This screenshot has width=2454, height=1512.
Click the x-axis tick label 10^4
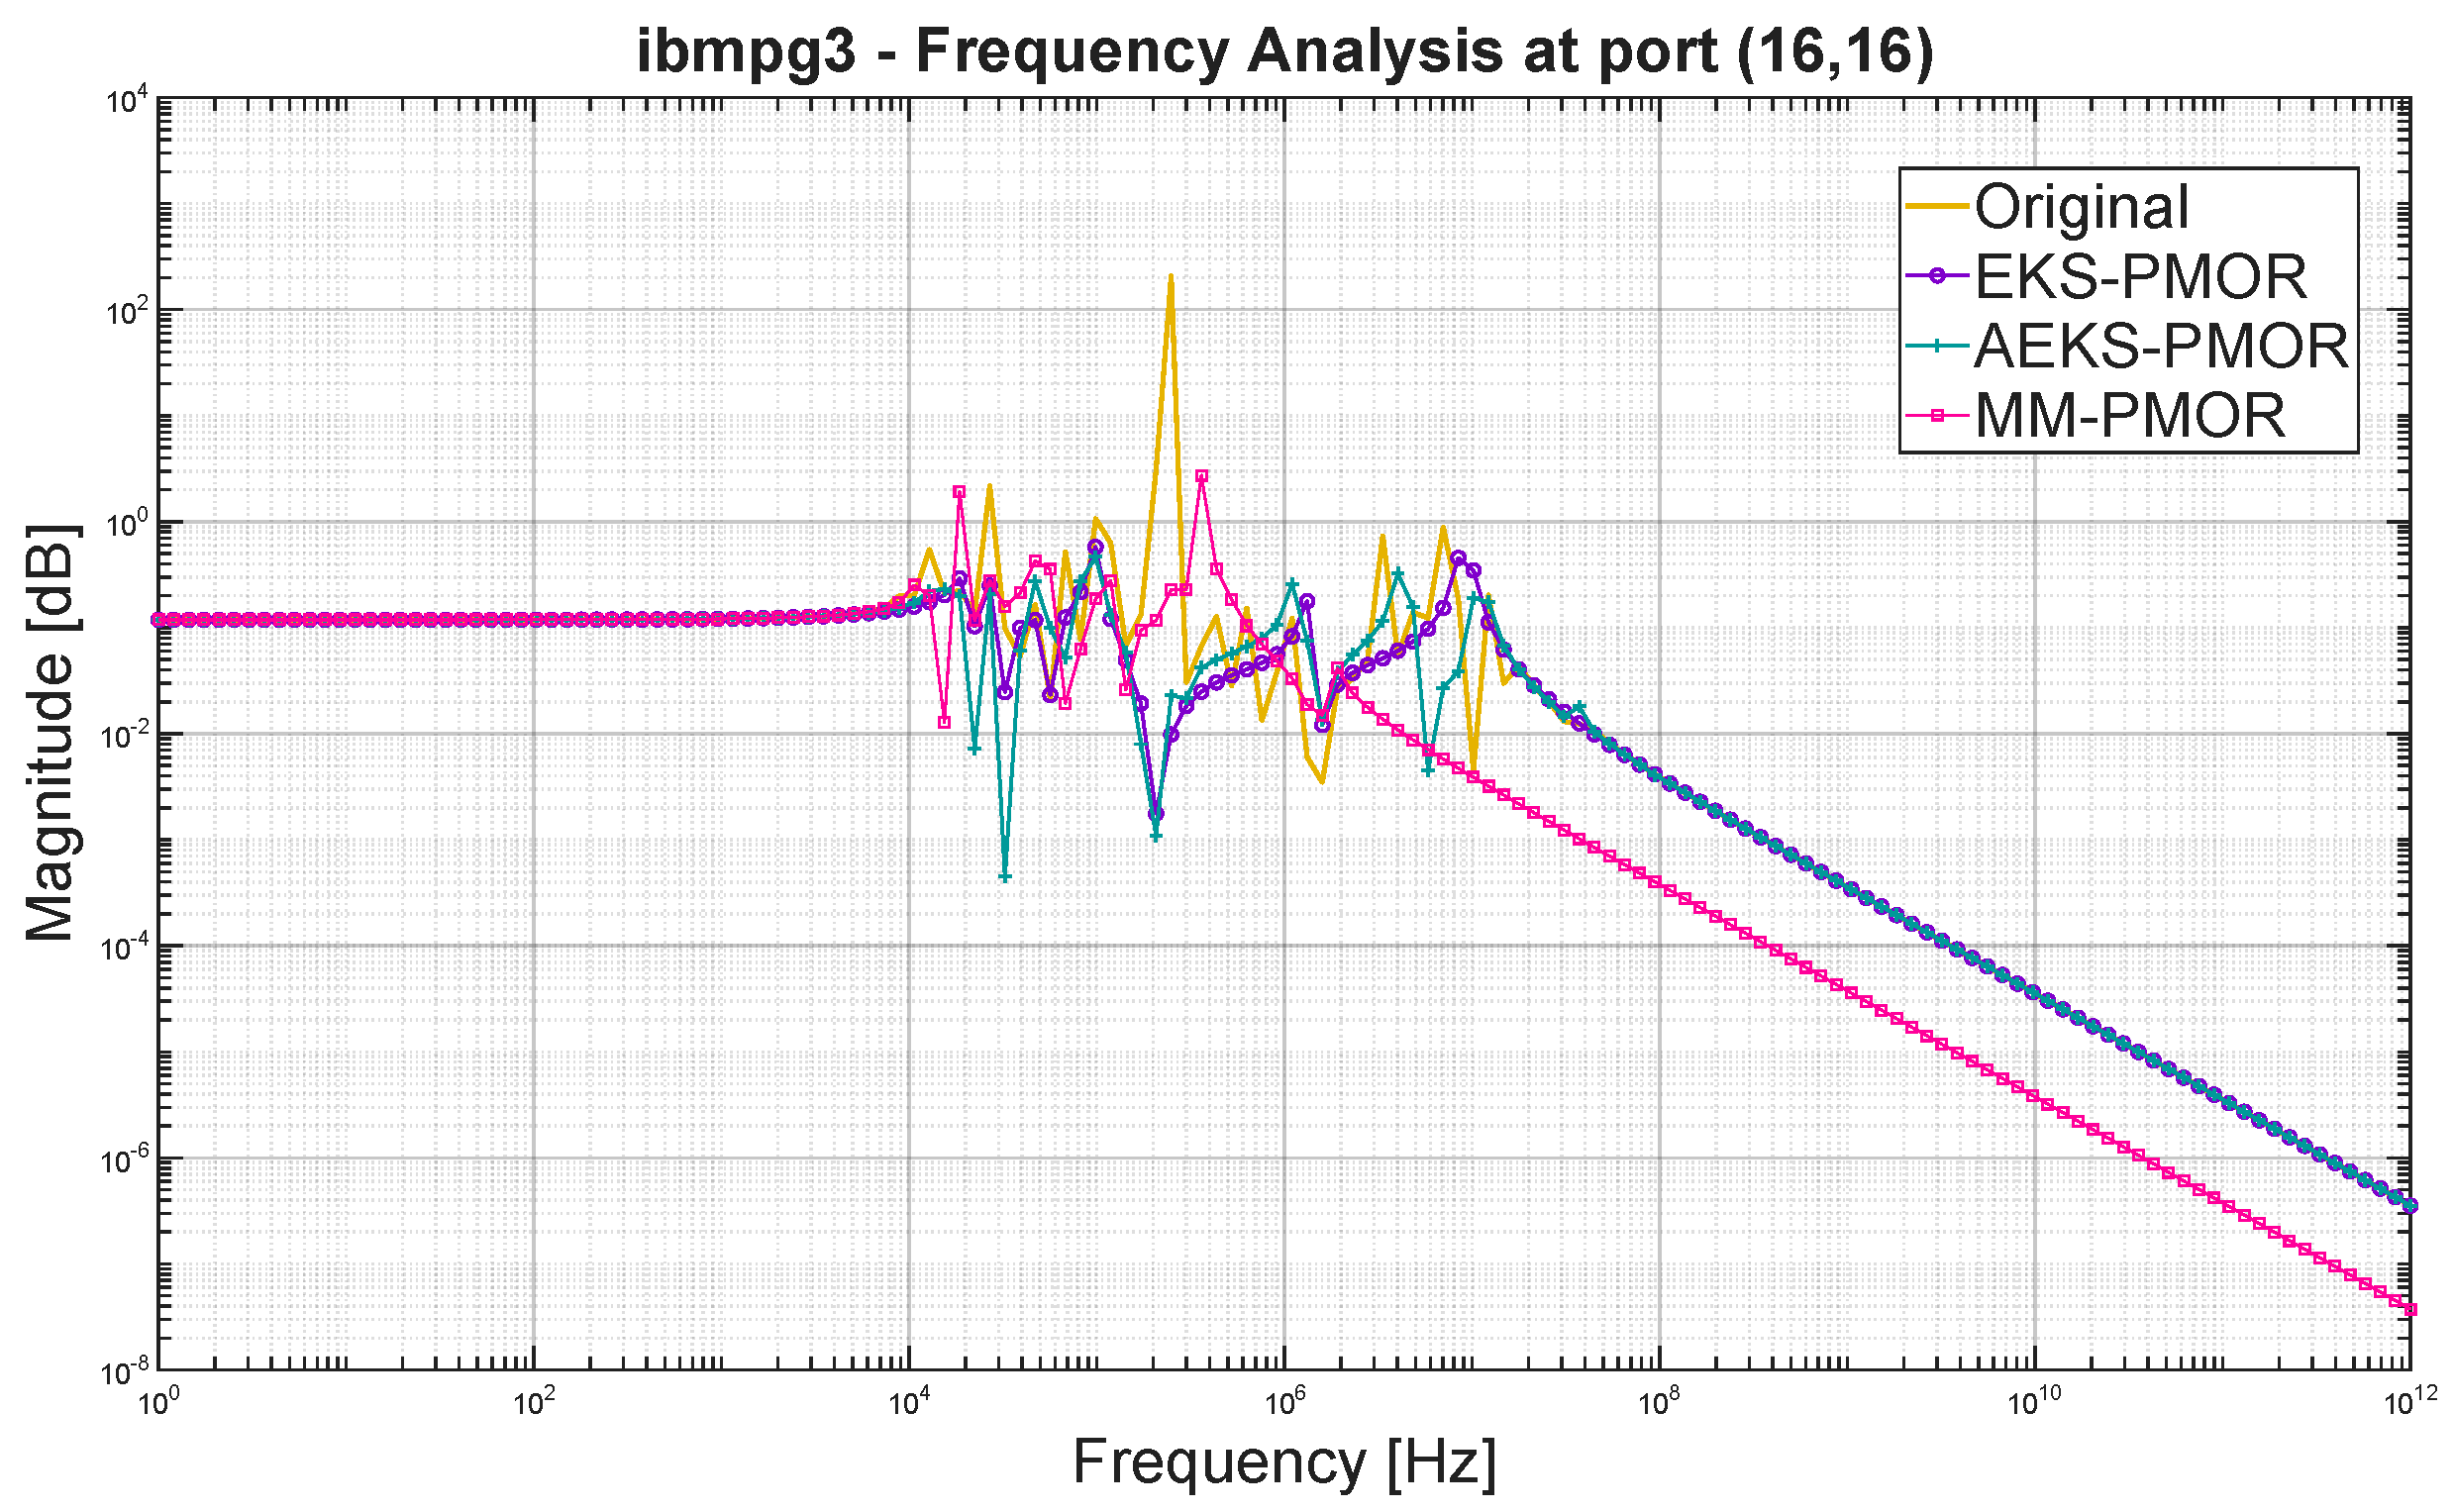click(907, 1401)
